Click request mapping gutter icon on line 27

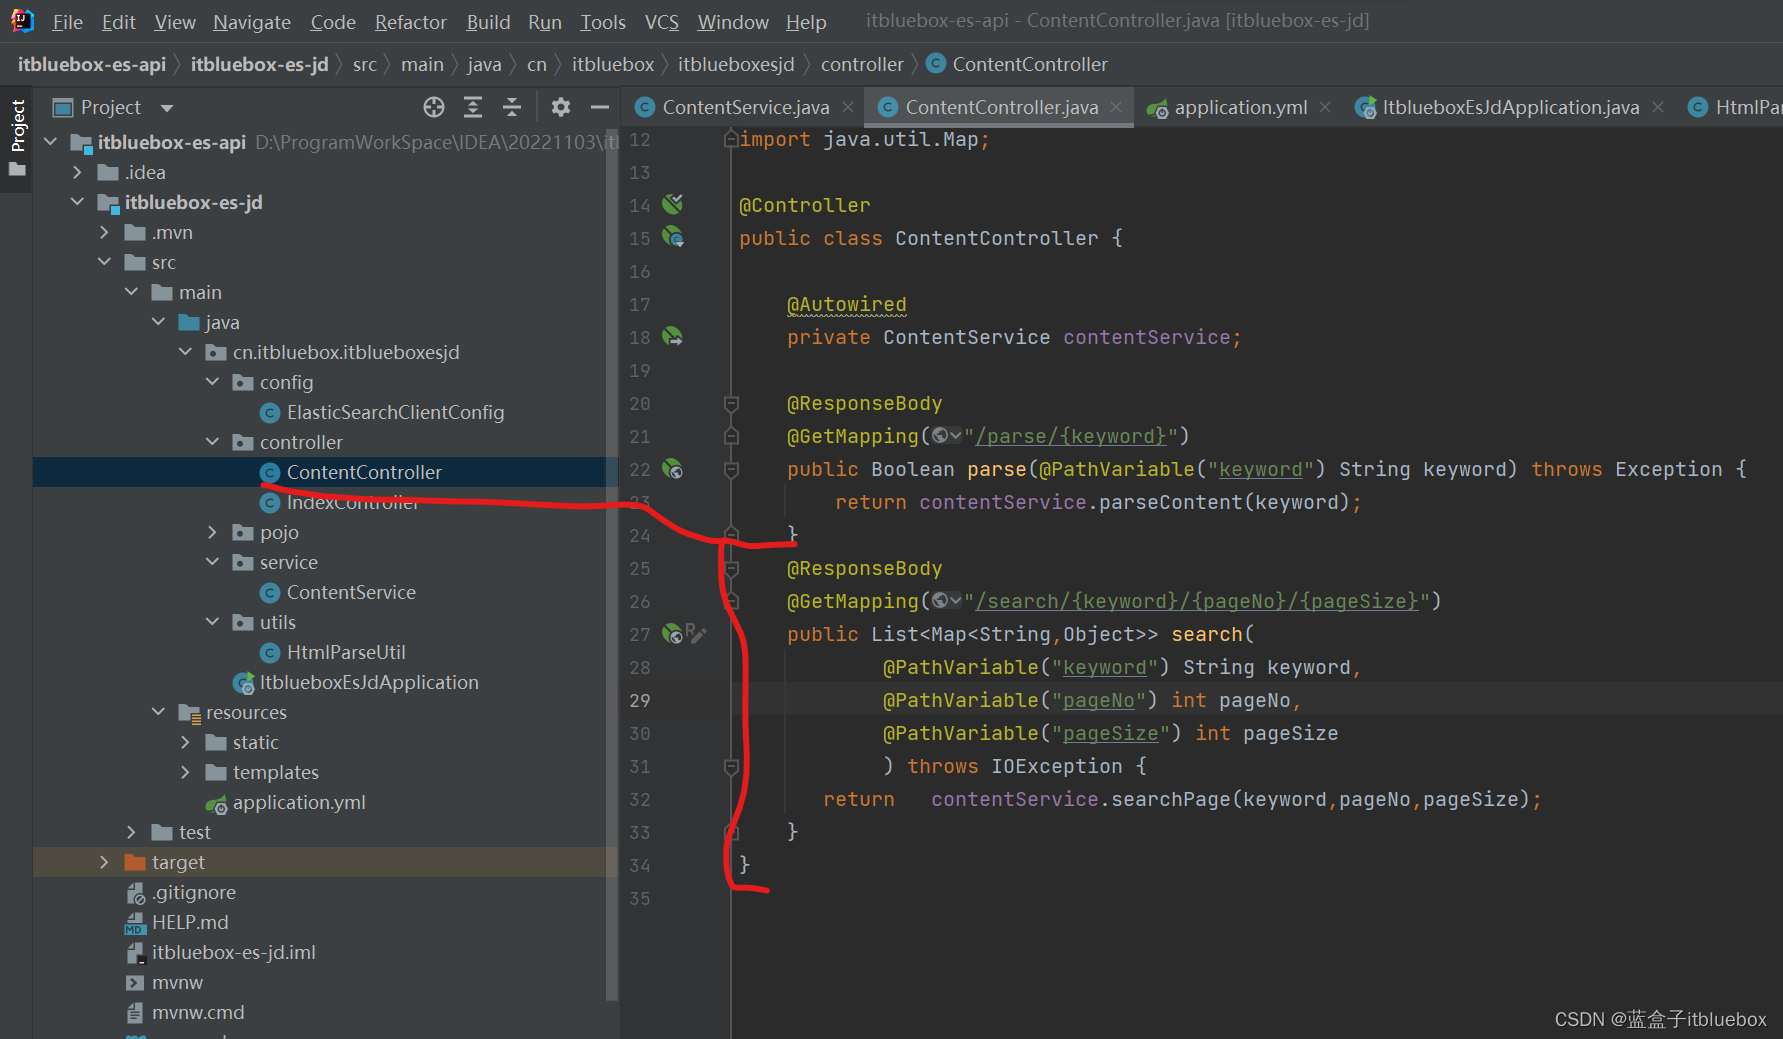pos(673,634)
